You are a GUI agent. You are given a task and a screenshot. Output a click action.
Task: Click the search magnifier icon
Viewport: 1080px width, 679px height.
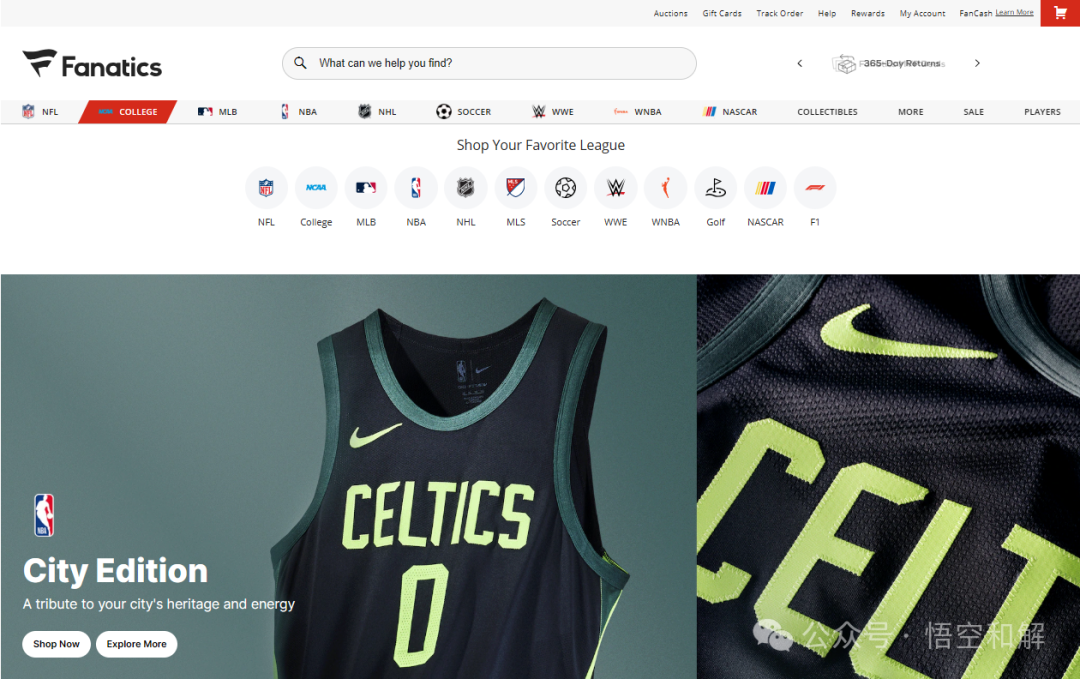click(x=300, y=63)
